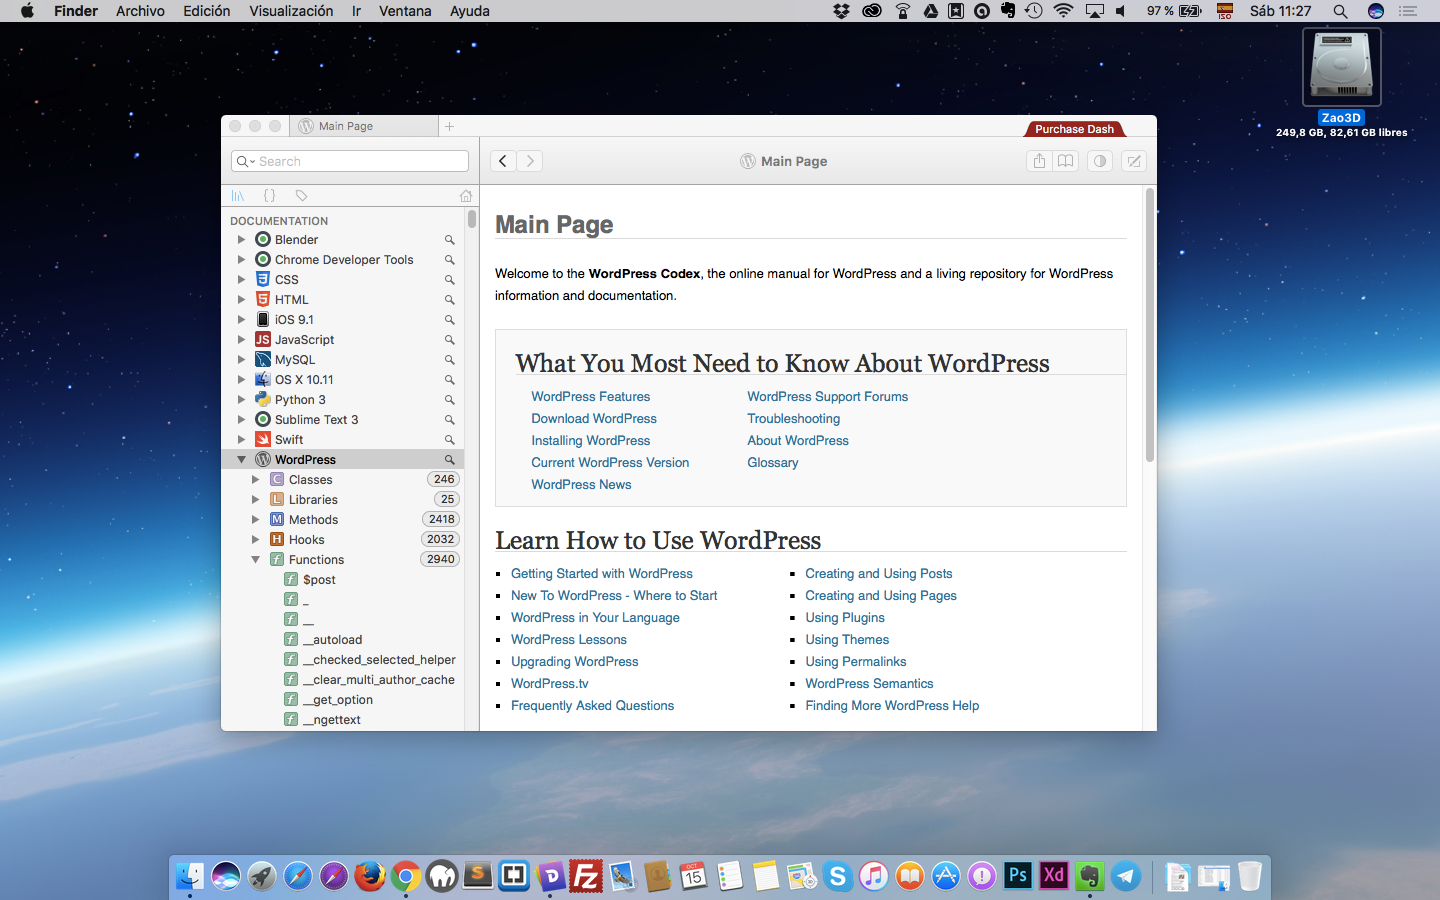
Task: Open the Download WordPress link
Action: (594, 419)
